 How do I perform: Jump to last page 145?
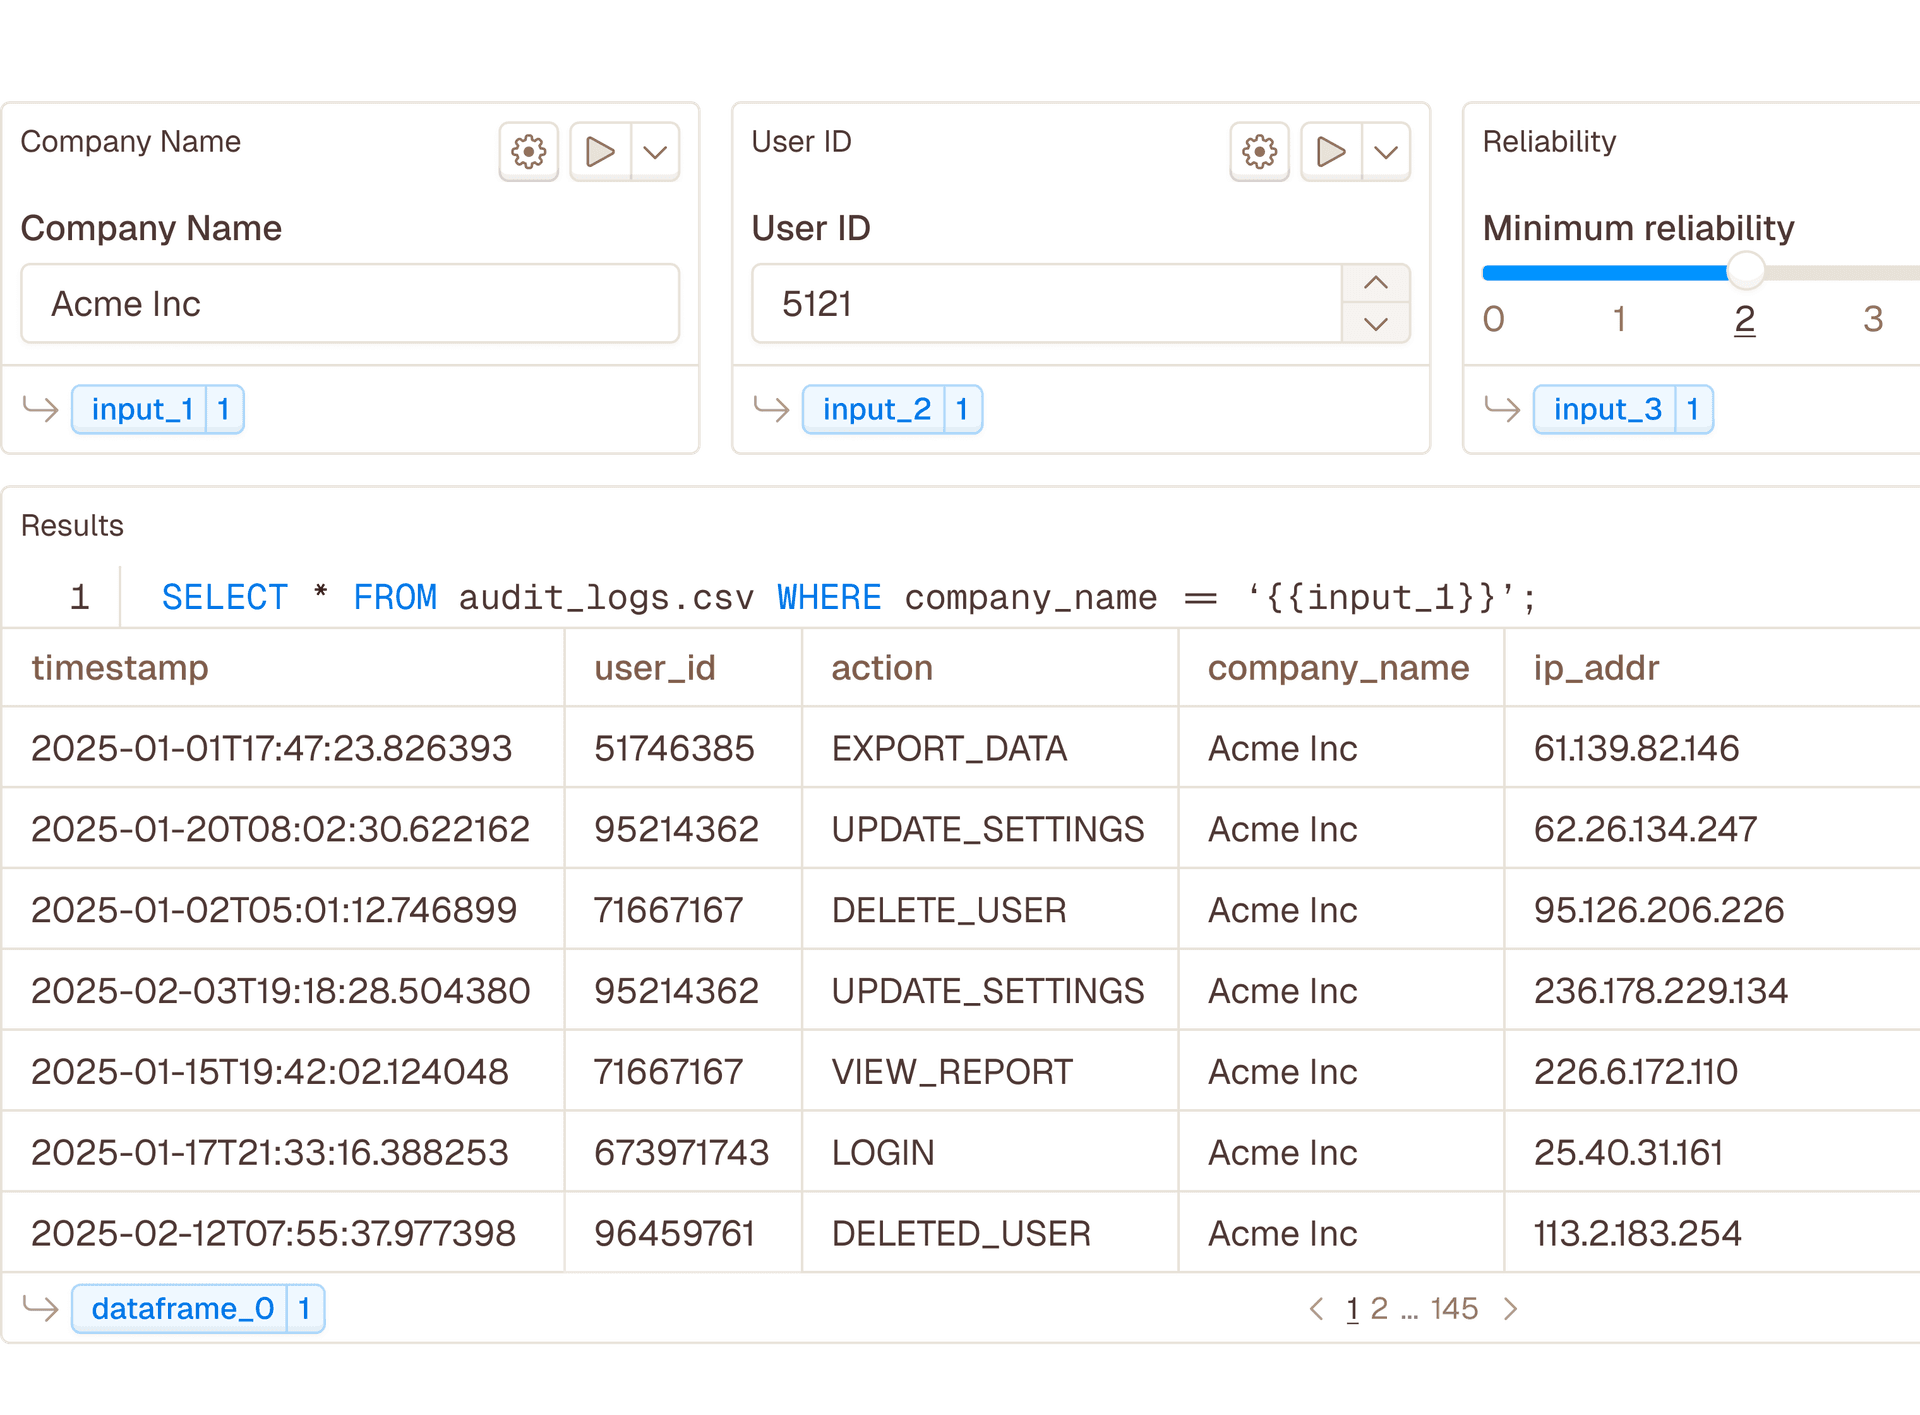(x=1453, y=1308)
